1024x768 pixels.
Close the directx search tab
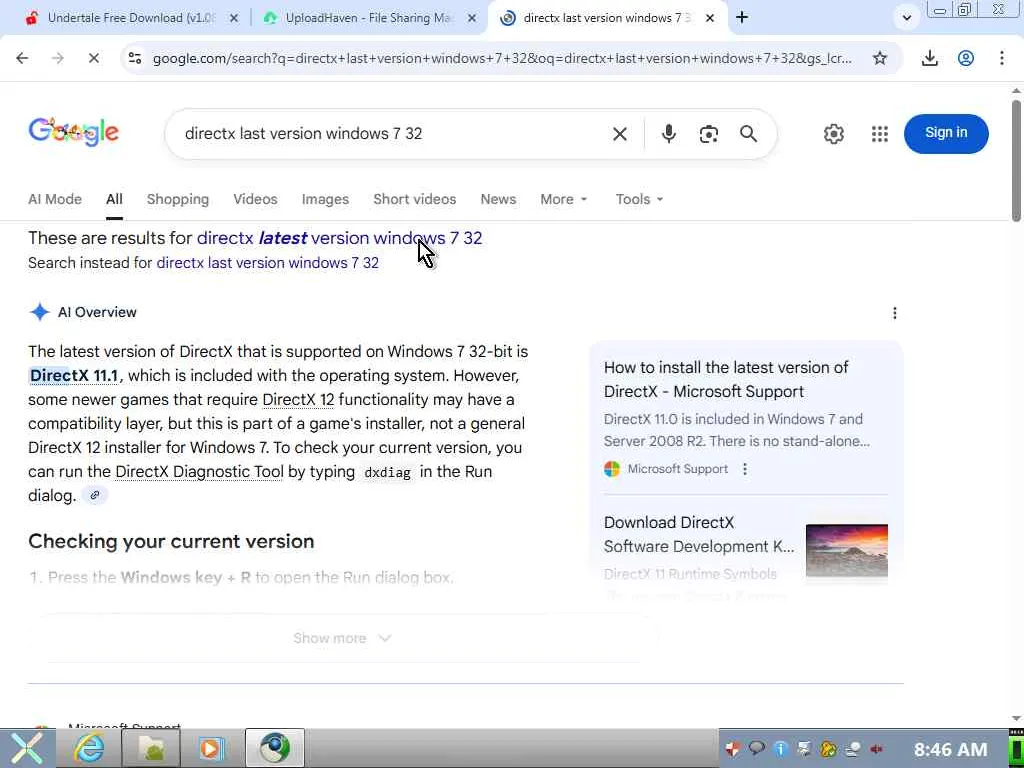pyautogui.click(x=710, y=18)
